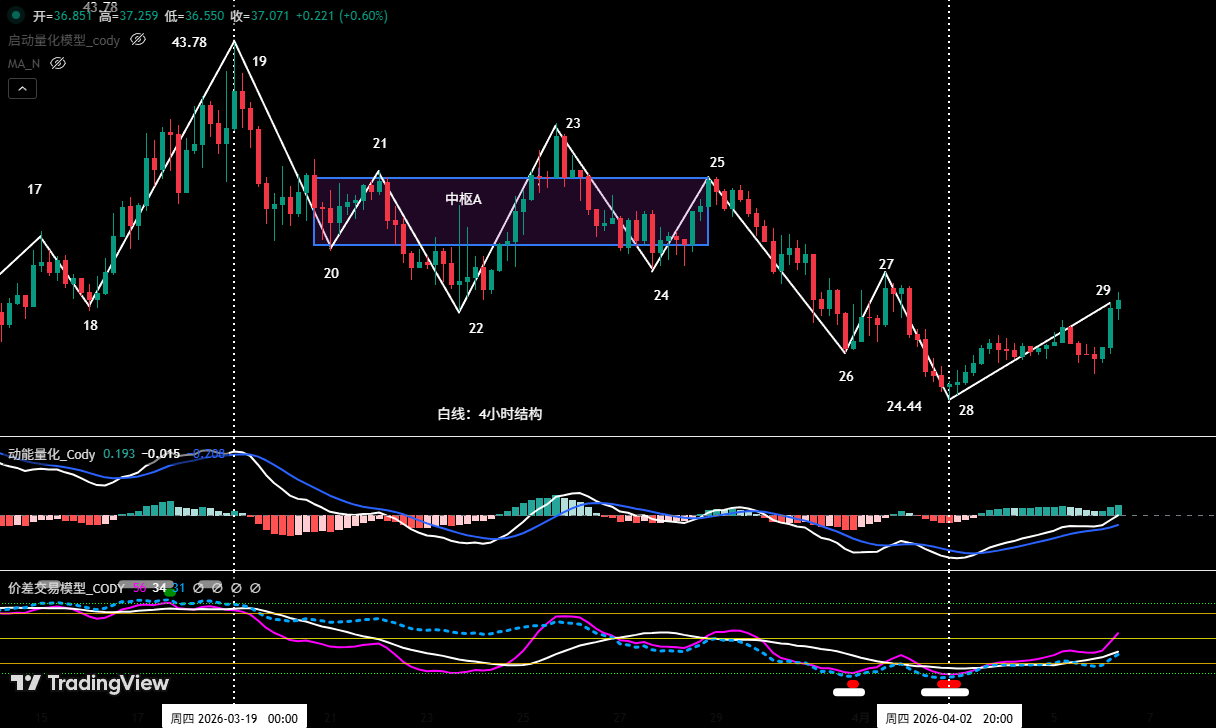Collapse the indicator legend with chevron button

coord(23,88)
